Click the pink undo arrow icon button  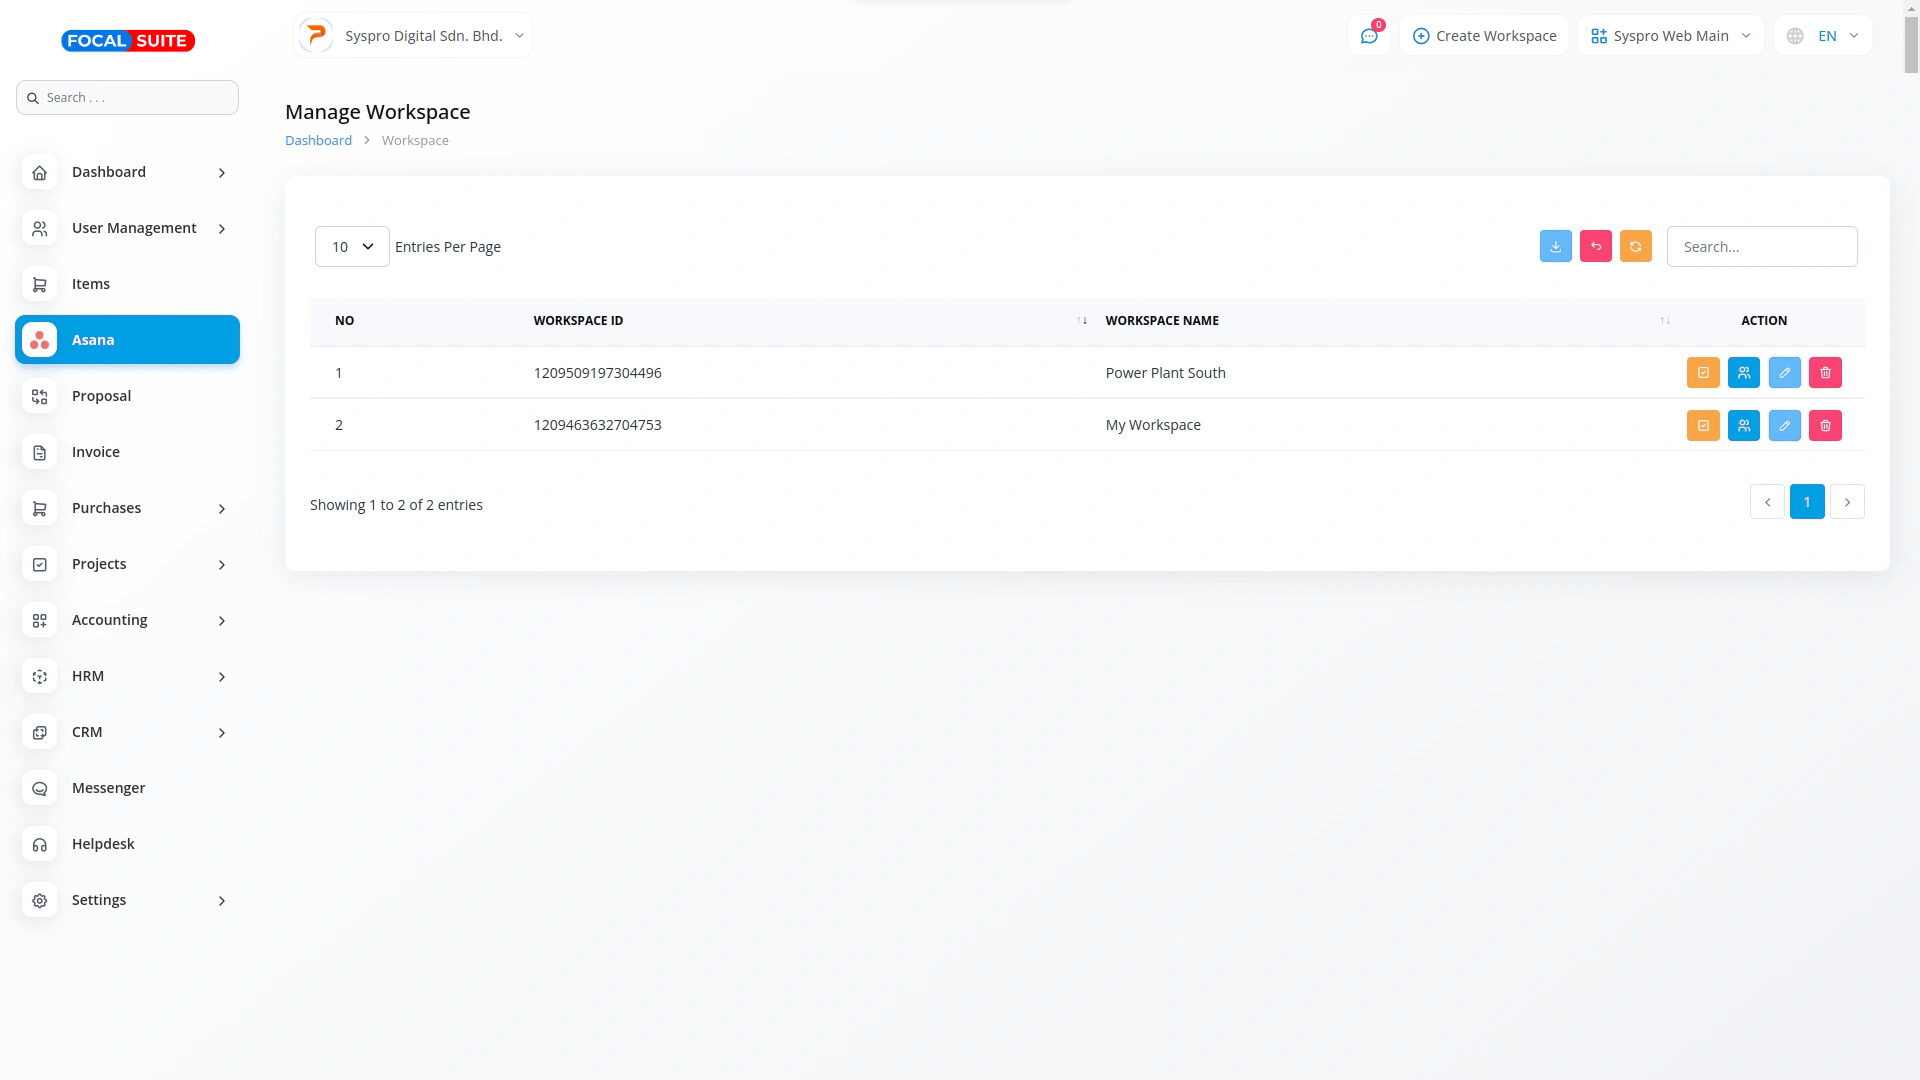pyautogui.click(x=1595, y=246)
